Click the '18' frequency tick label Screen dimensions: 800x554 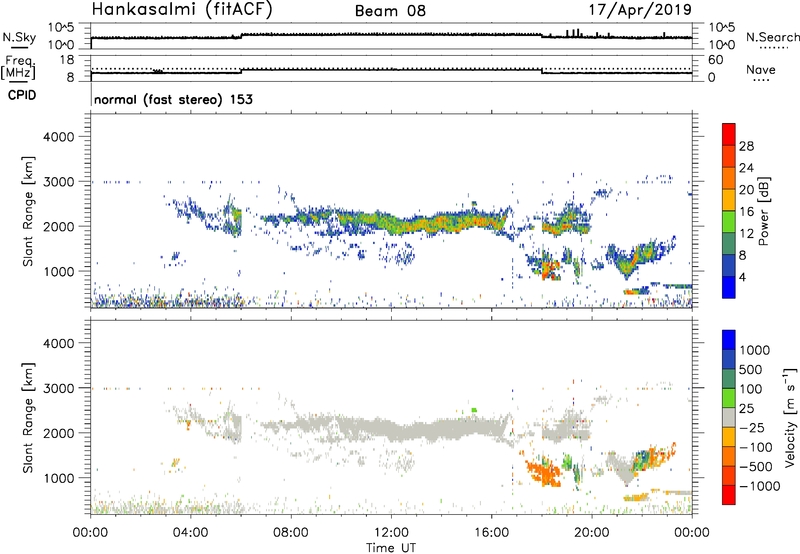pos(66,60)
